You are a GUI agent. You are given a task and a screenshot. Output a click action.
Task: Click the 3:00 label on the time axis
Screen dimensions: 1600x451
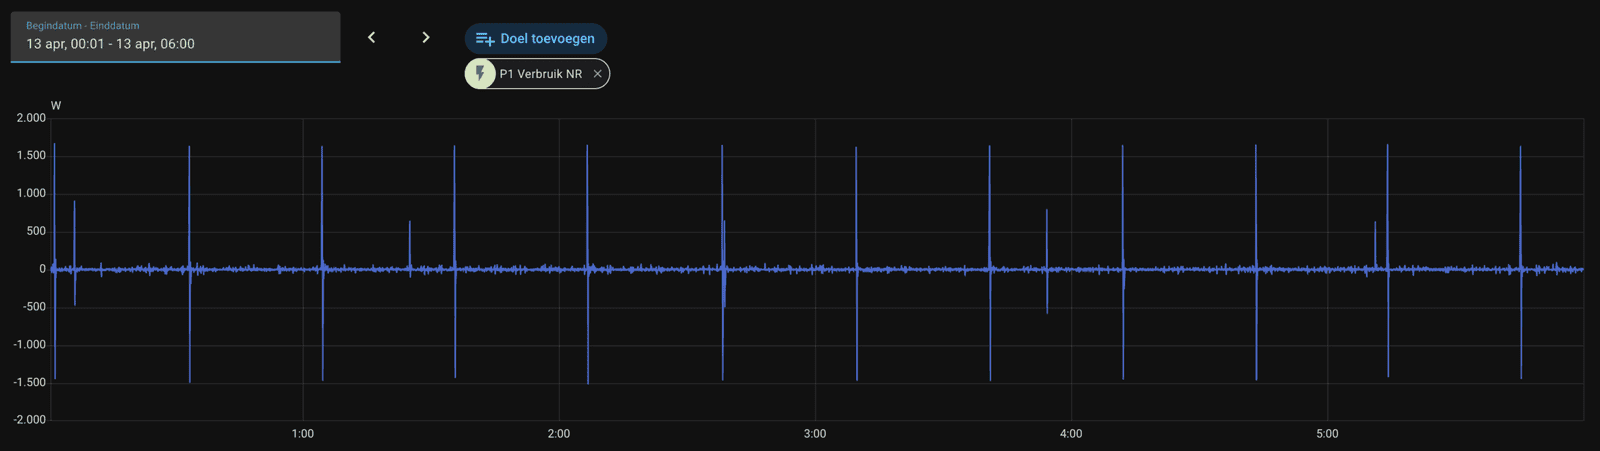coord(815,434)
